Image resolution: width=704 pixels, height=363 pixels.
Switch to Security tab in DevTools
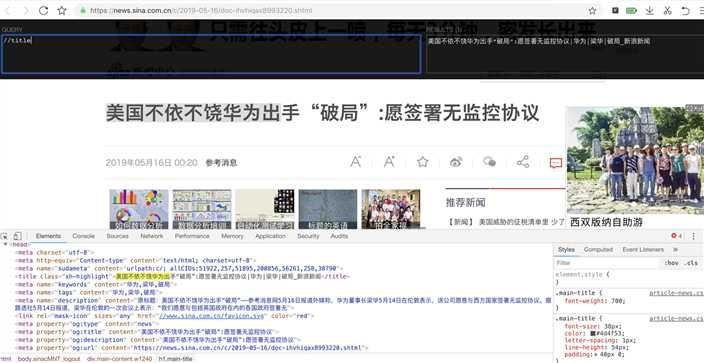coord(308,236)
